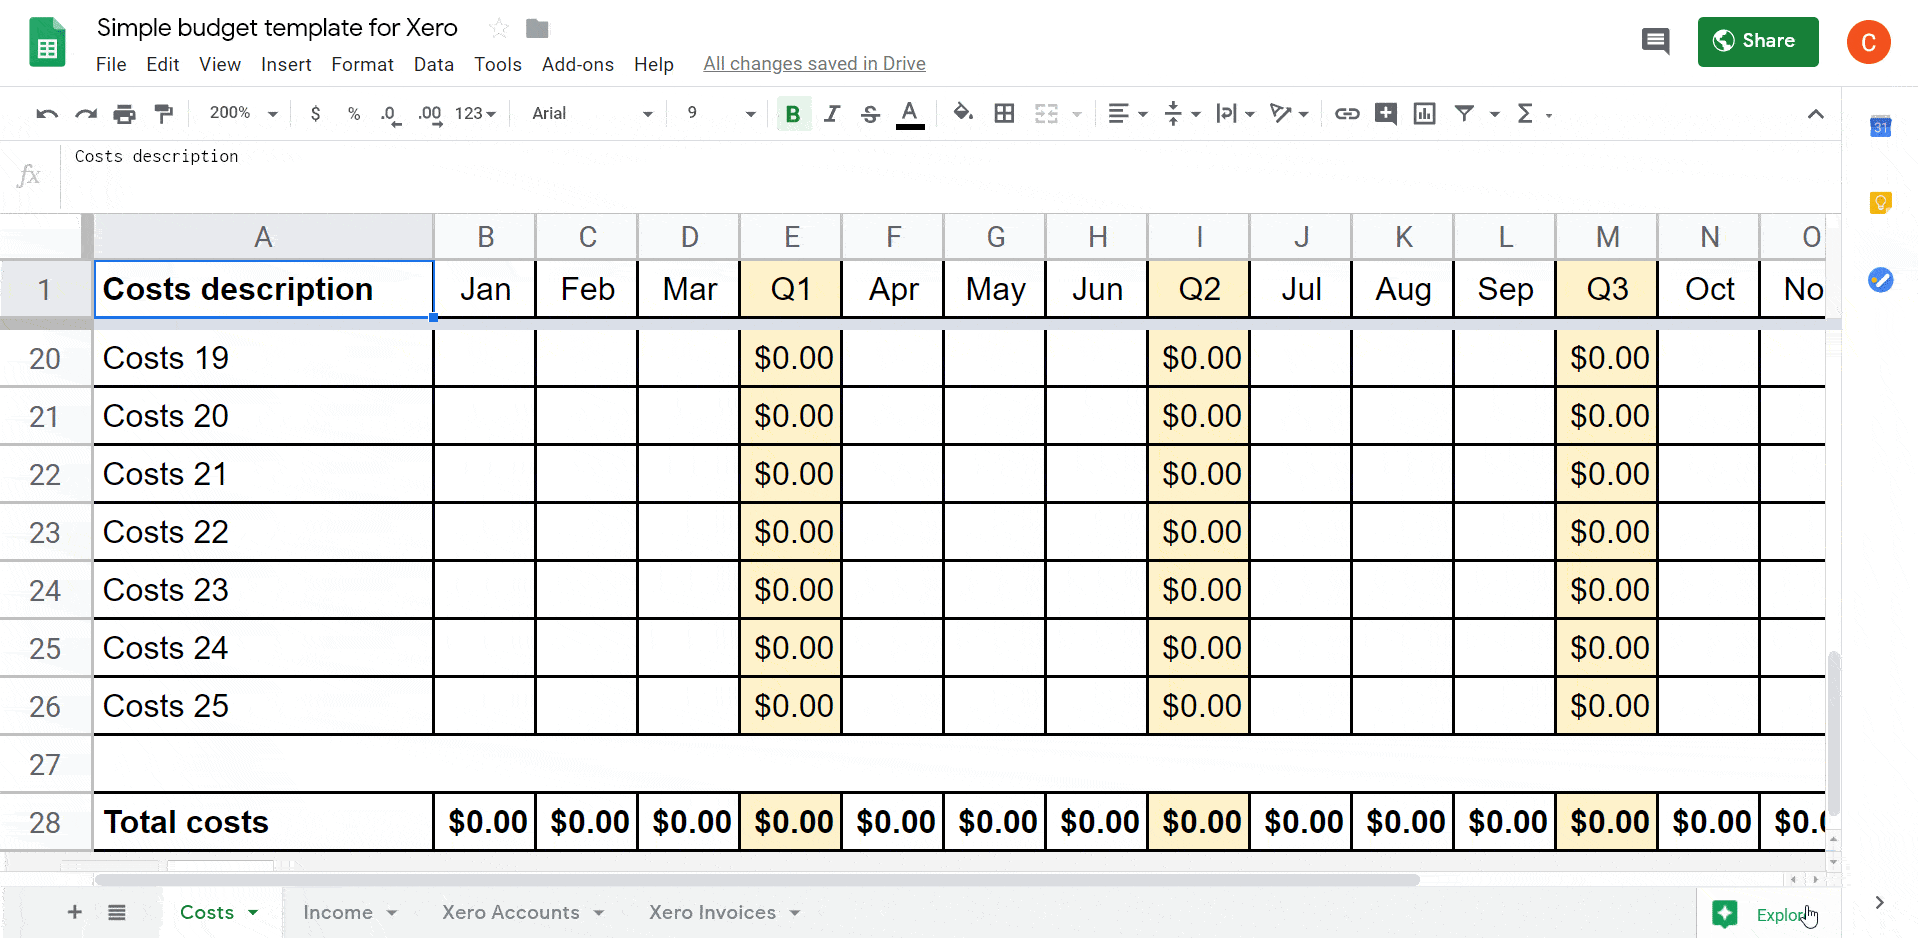This screenshot has height=938, width=1918.
Task: Apply italic formatting
Action: pyautogui.click(x=831, y=113)
